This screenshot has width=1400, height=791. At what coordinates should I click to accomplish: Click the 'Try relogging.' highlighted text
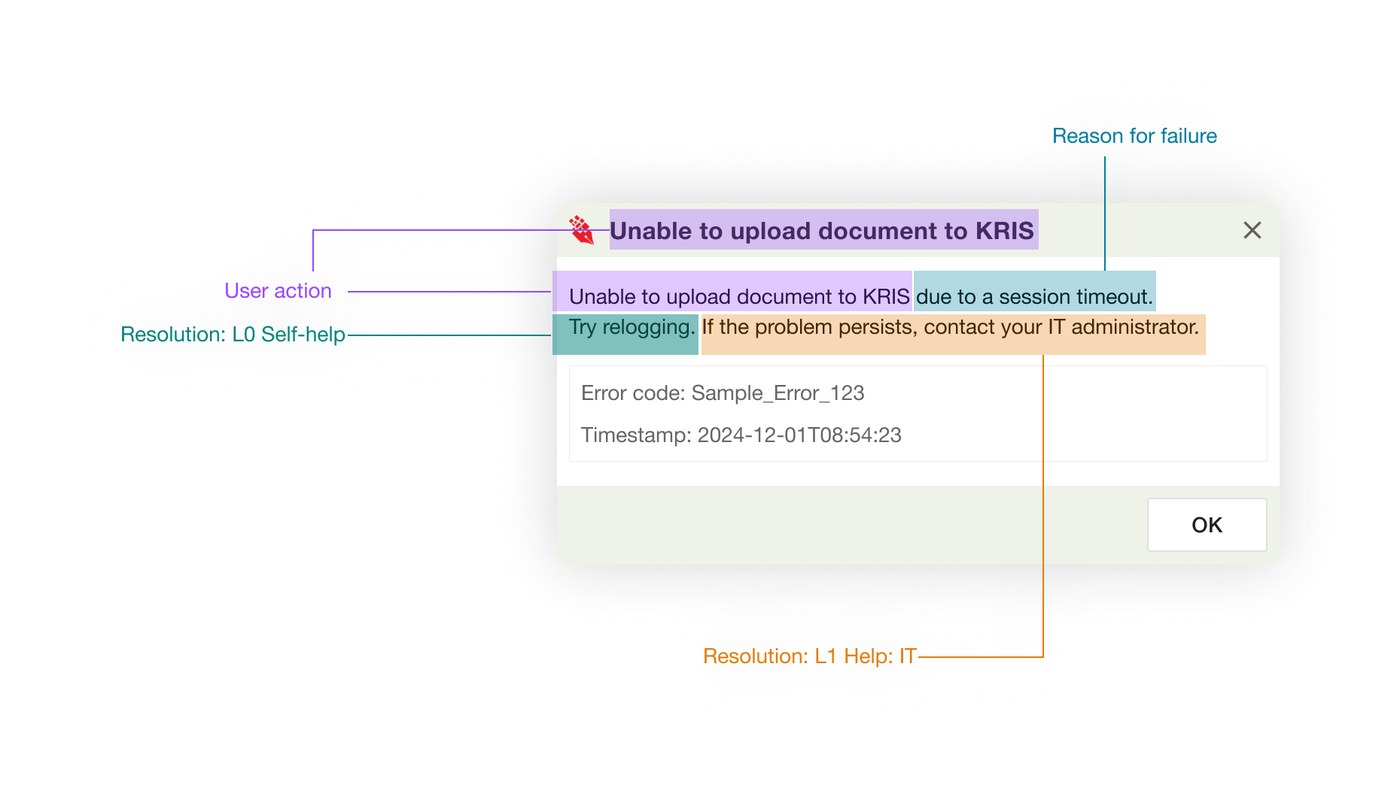[x=632, y=327]
